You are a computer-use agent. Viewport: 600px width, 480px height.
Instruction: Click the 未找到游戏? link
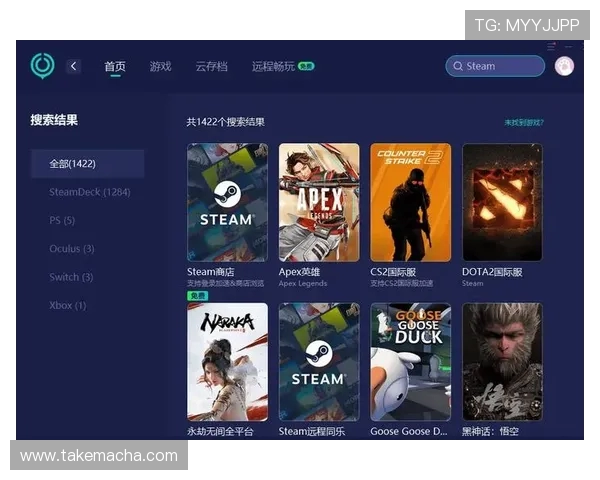tap(524, 122)
